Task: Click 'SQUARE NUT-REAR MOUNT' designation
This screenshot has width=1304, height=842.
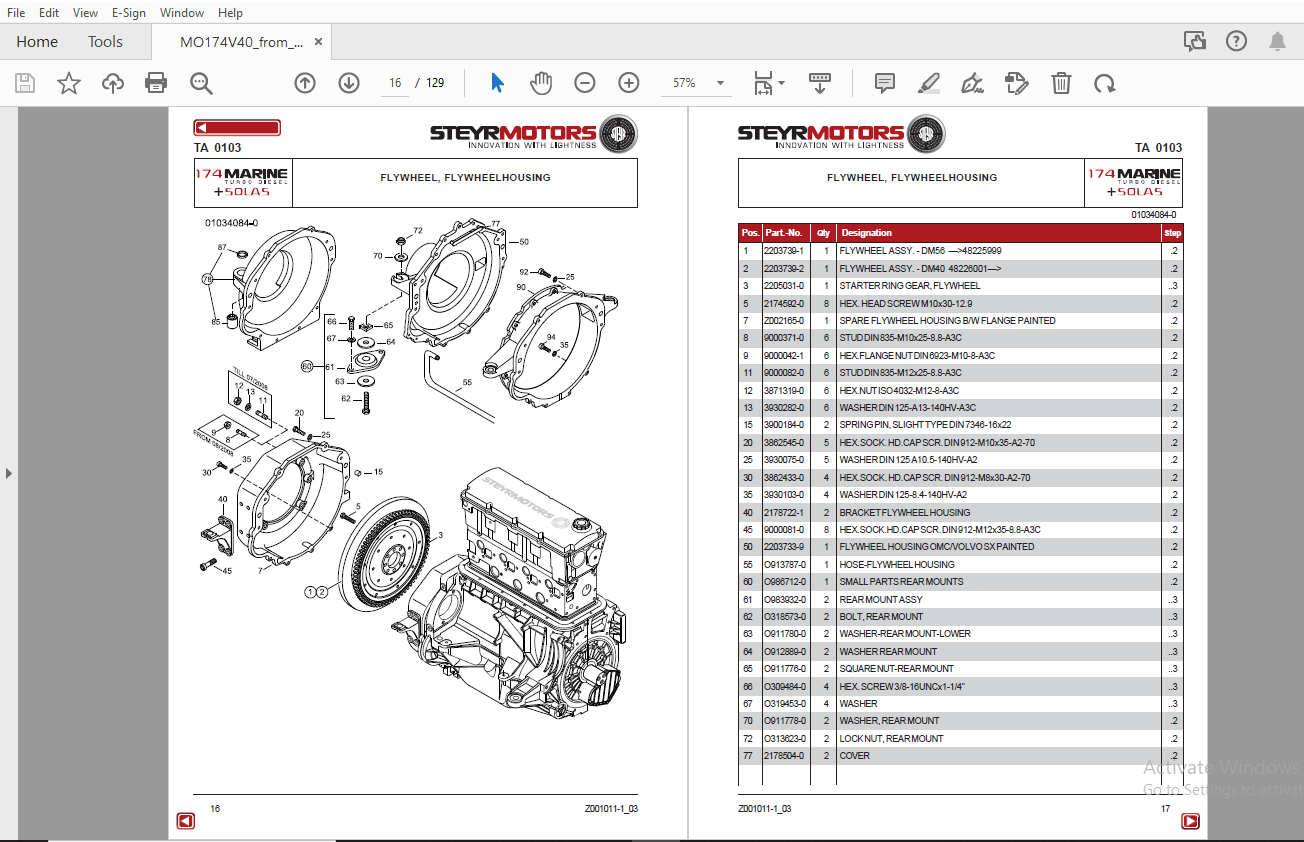Action: pyautogui.click(x=896, y=668)
